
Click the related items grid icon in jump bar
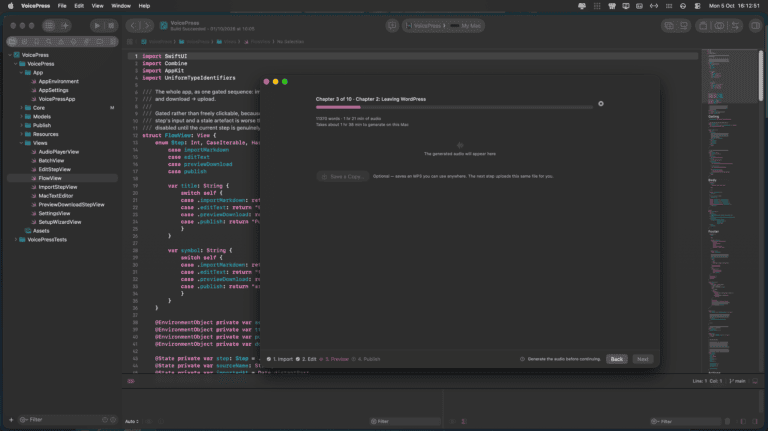pos(130,42)
